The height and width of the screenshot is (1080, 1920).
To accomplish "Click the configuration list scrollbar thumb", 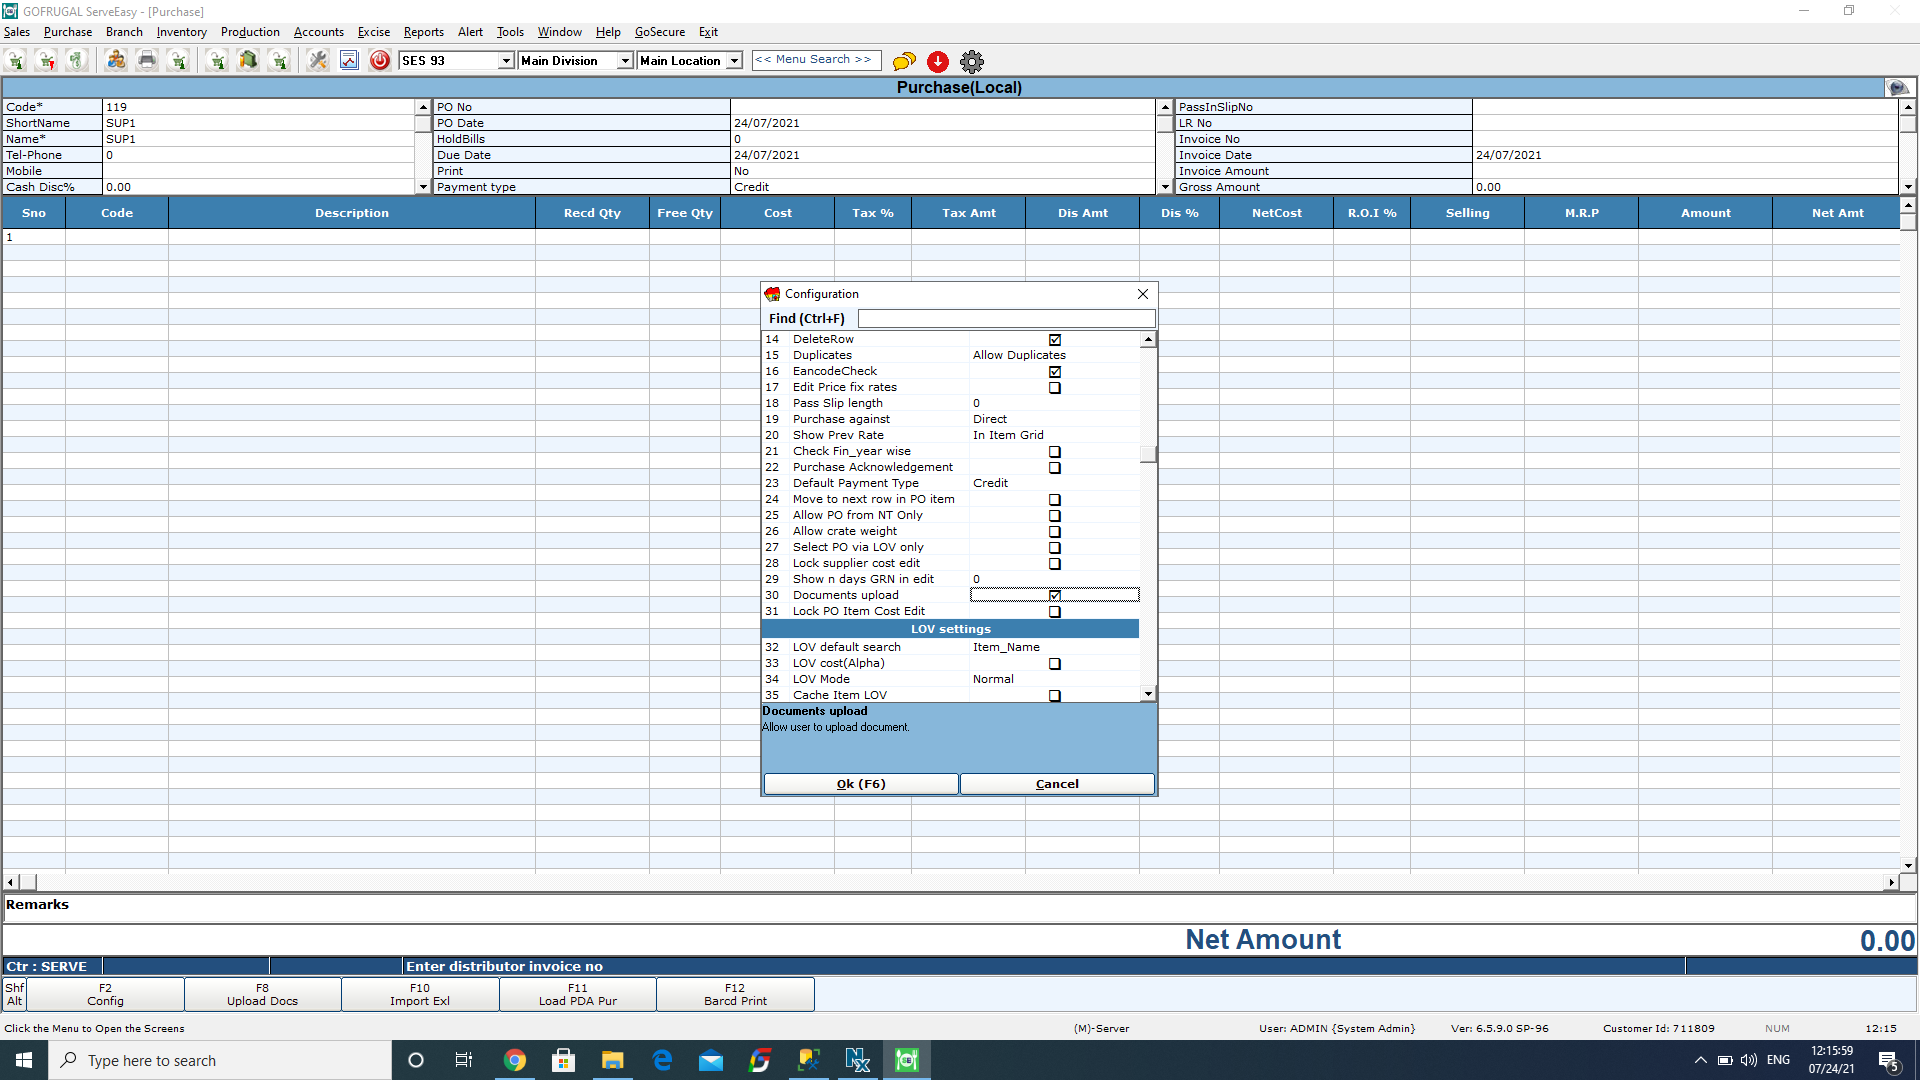I will pos(1148,454).
